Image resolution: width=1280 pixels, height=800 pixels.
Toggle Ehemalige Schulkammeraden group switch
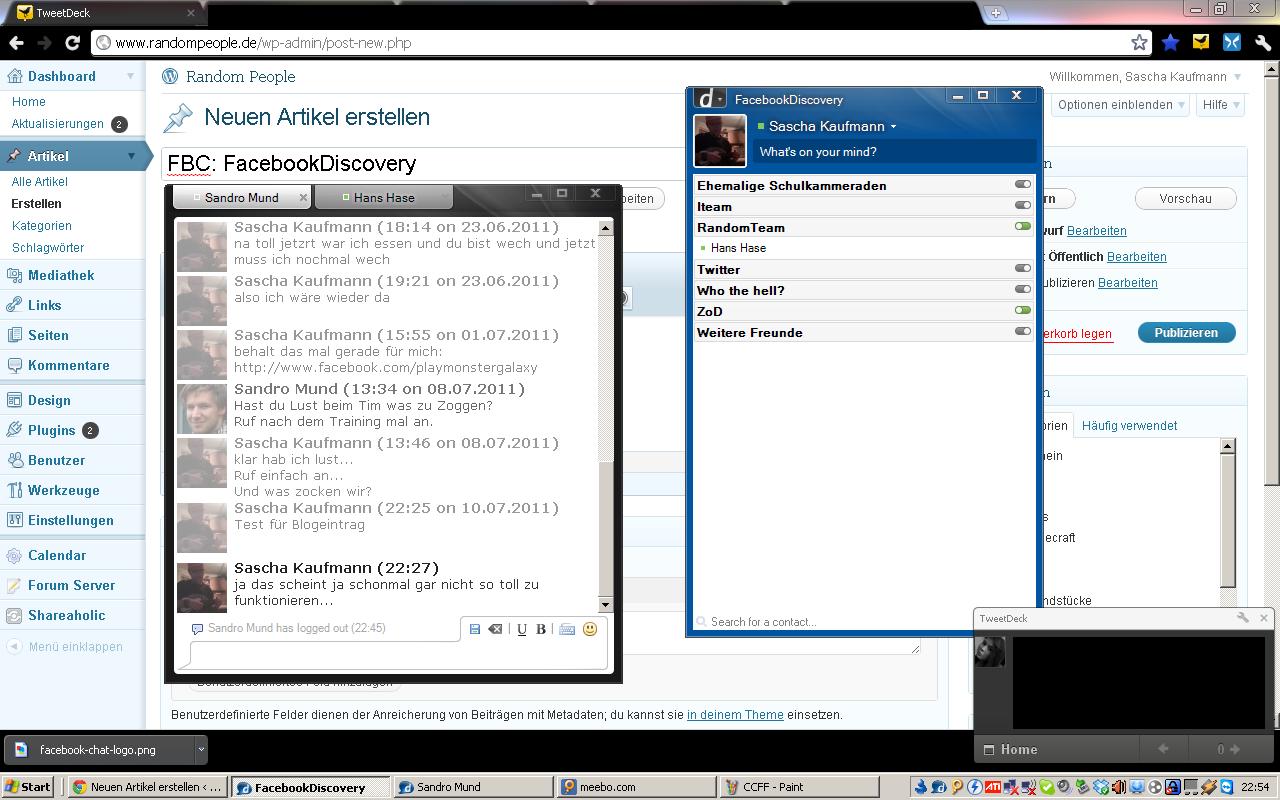(1022, 185)
